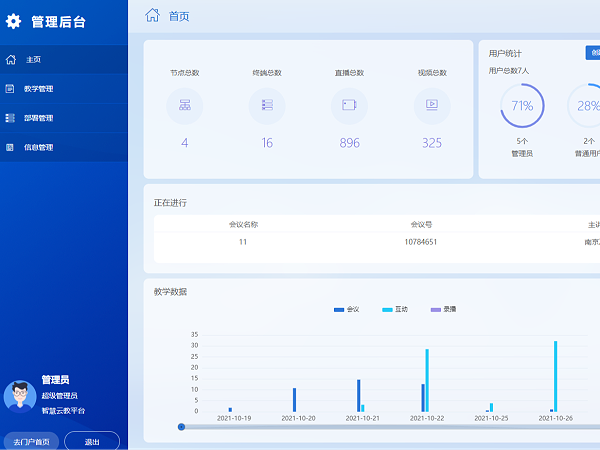Image resolution: width=600 pixels, height=450 pixels.
Task: Click the 视频总数 play icon
Action: click(432, 105)
